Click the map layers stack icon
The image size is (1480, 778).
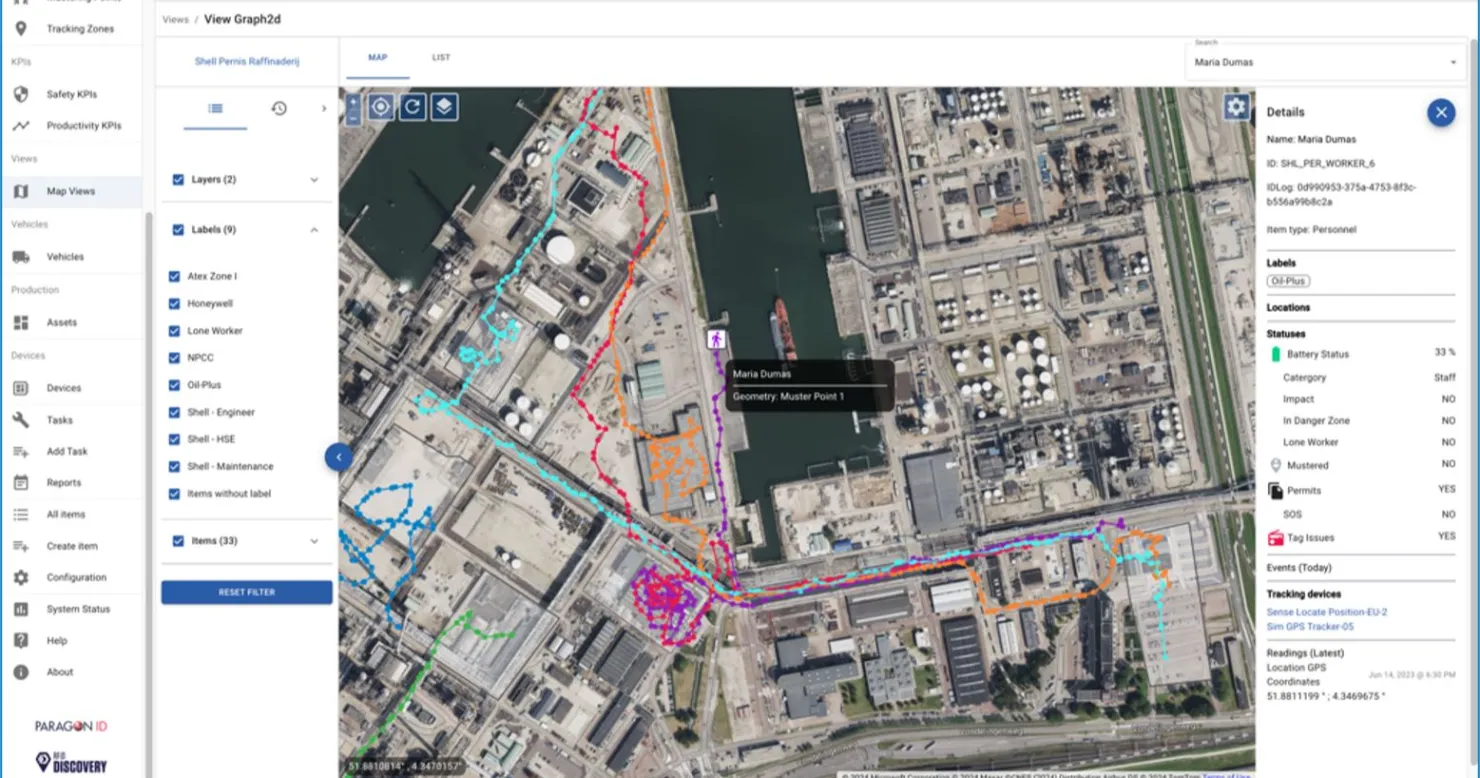[445, 107]
